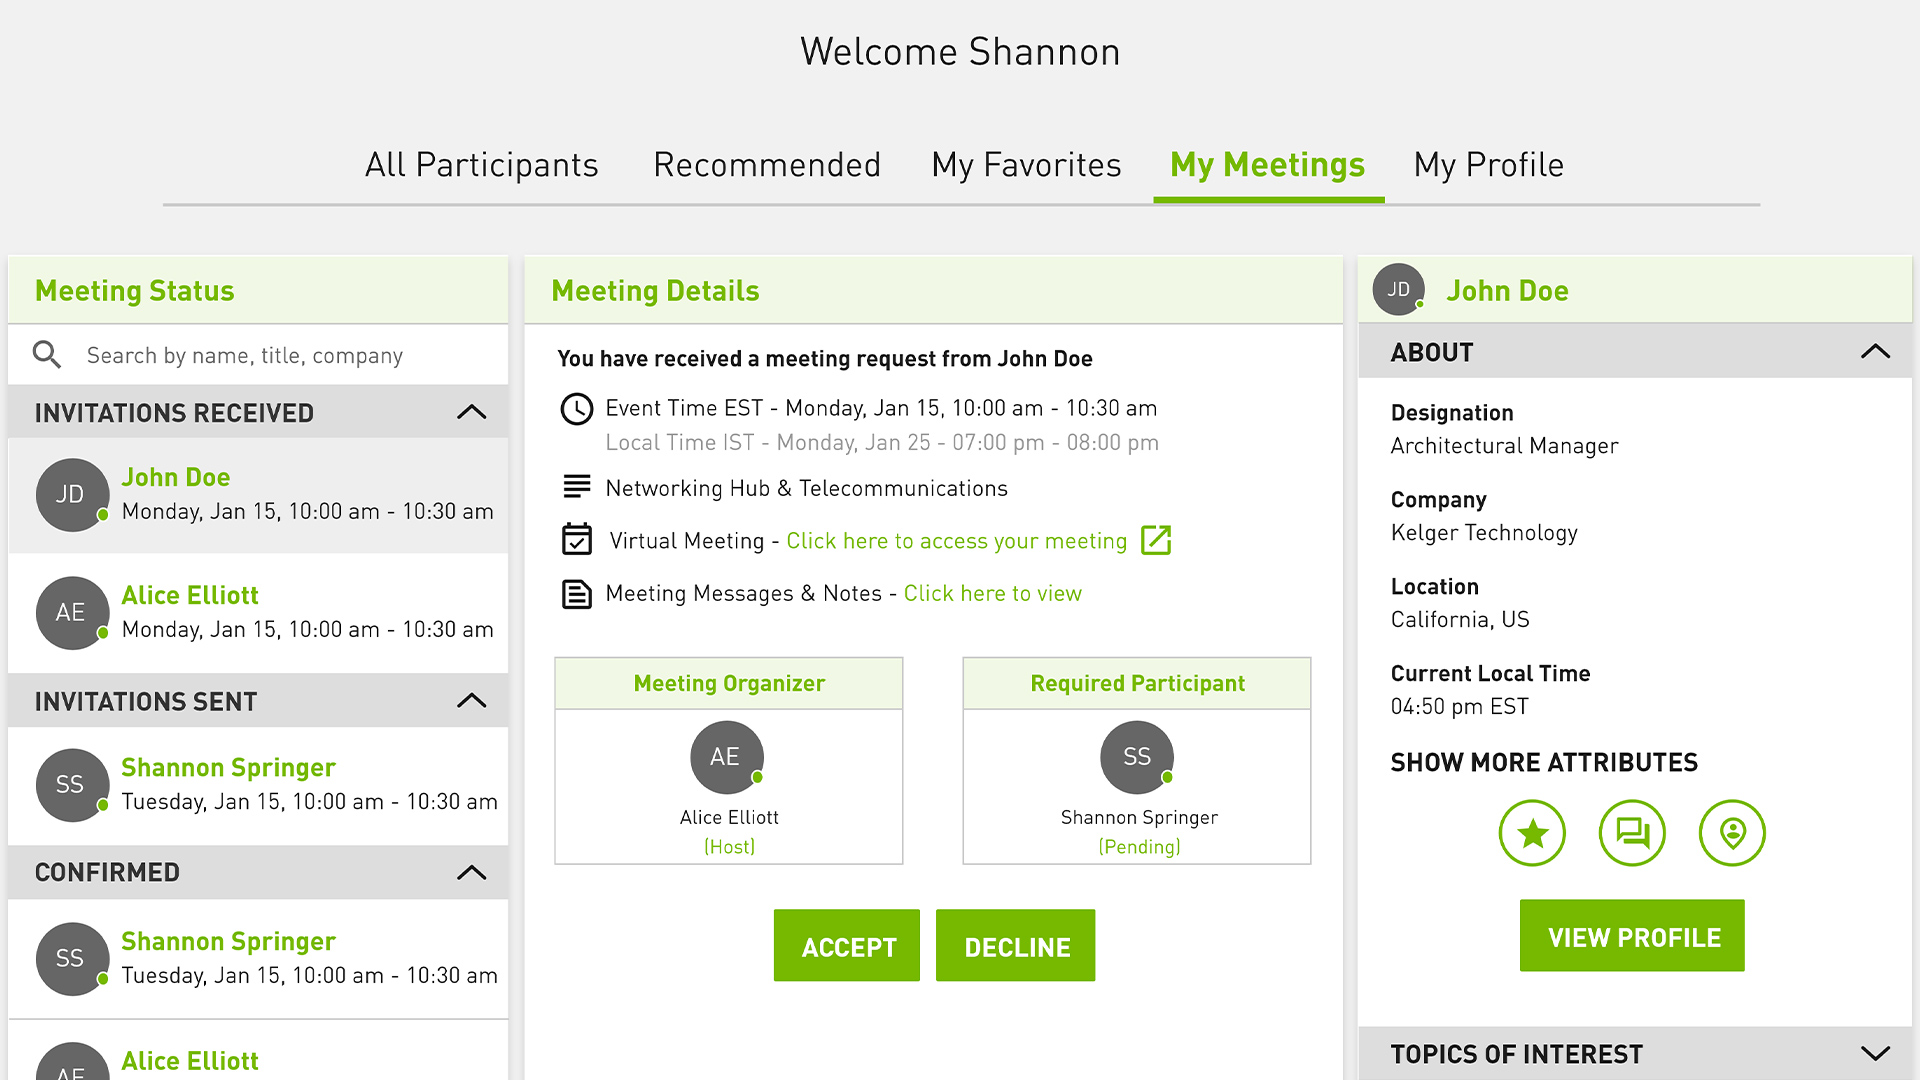Select the star favorite attribute icon
The image size is (1920, 1080).
[1532, 833]
